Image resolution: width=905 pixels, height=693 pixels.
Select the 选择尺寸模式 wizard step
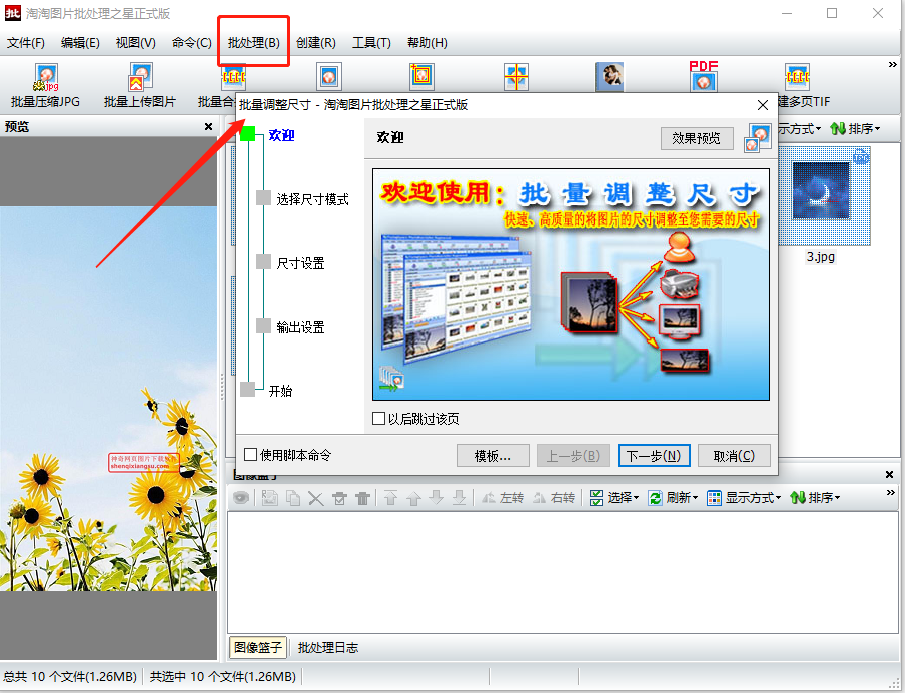(312, 199)
